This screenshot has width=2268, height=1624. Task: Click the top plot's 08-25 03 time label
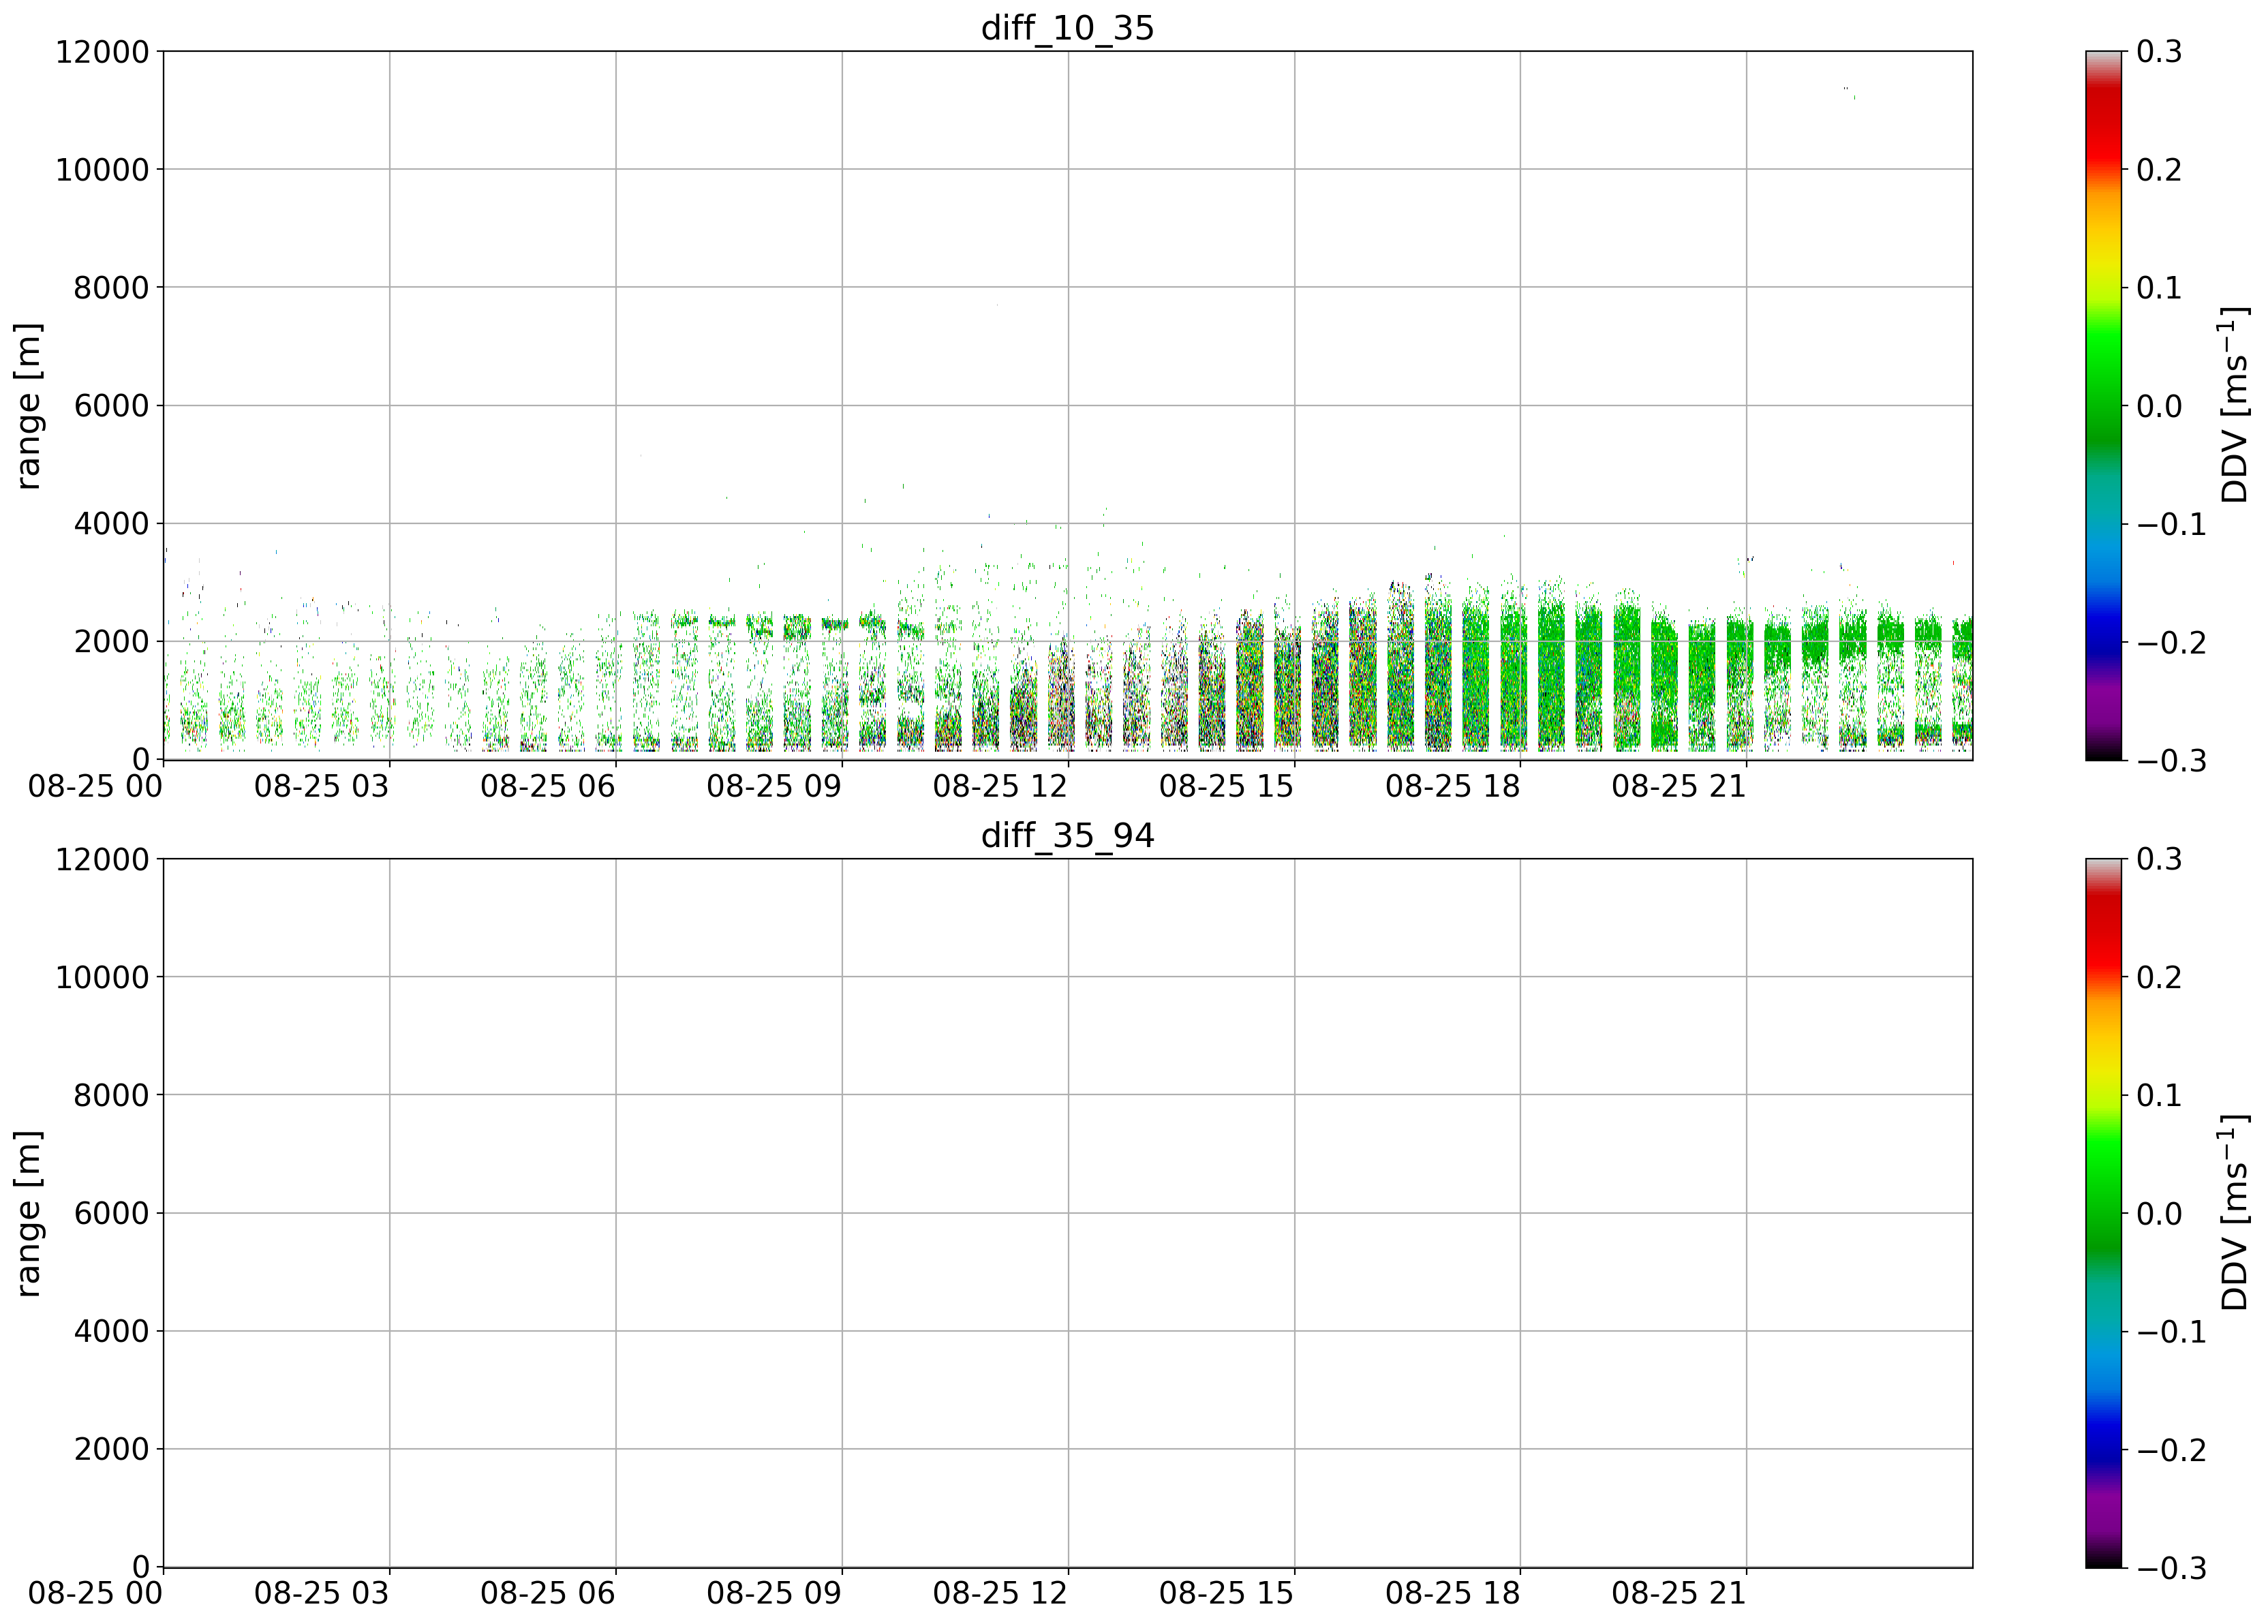321,786
